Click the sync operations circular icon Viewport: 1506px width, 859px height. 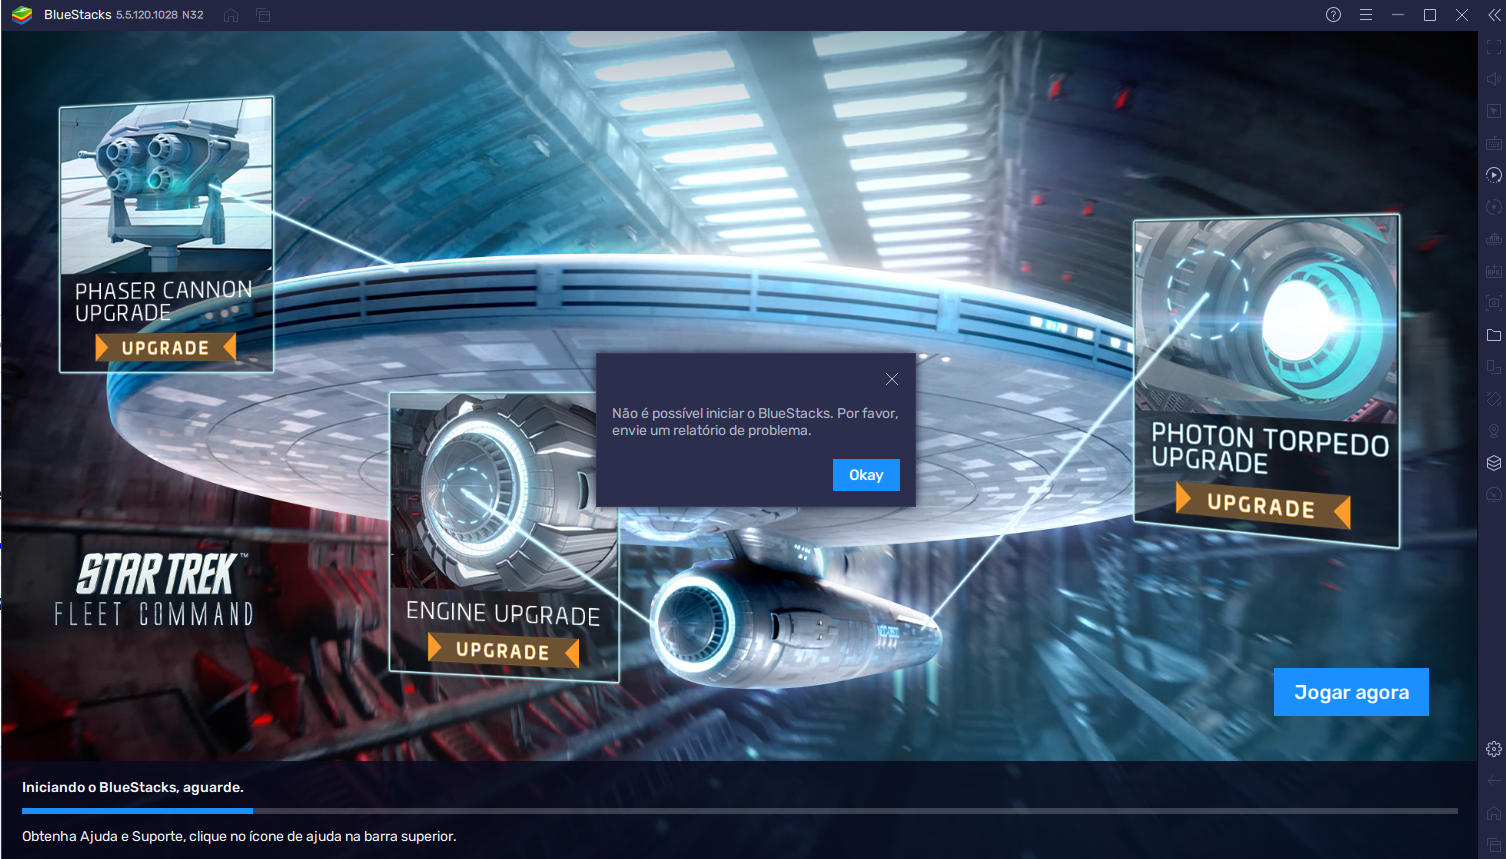click(1494, 207)
